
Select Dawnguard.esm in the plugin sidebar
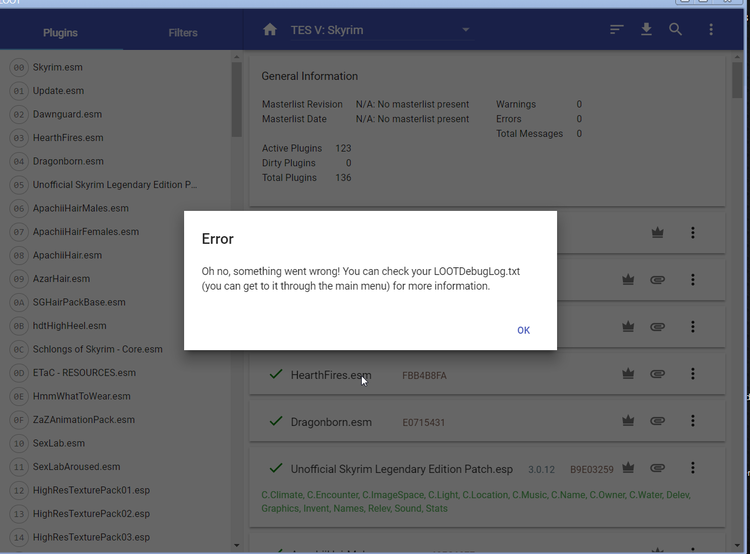pos(115,114)
